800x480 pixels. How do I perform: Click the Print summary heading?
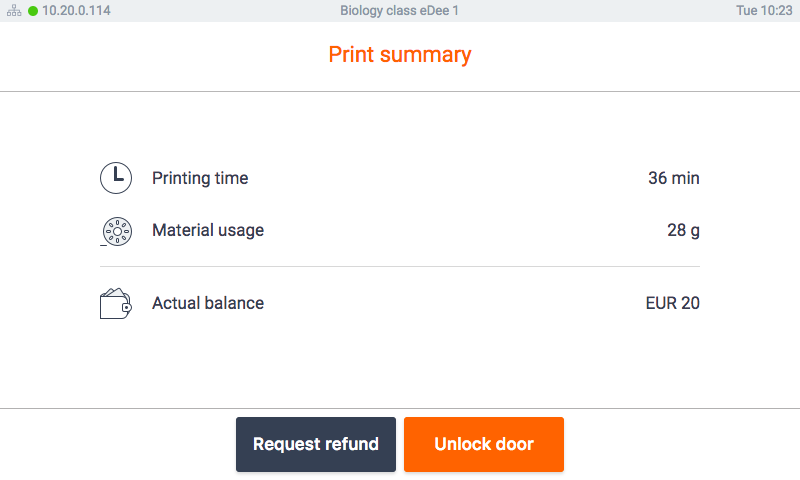click(x=400, y=54)
